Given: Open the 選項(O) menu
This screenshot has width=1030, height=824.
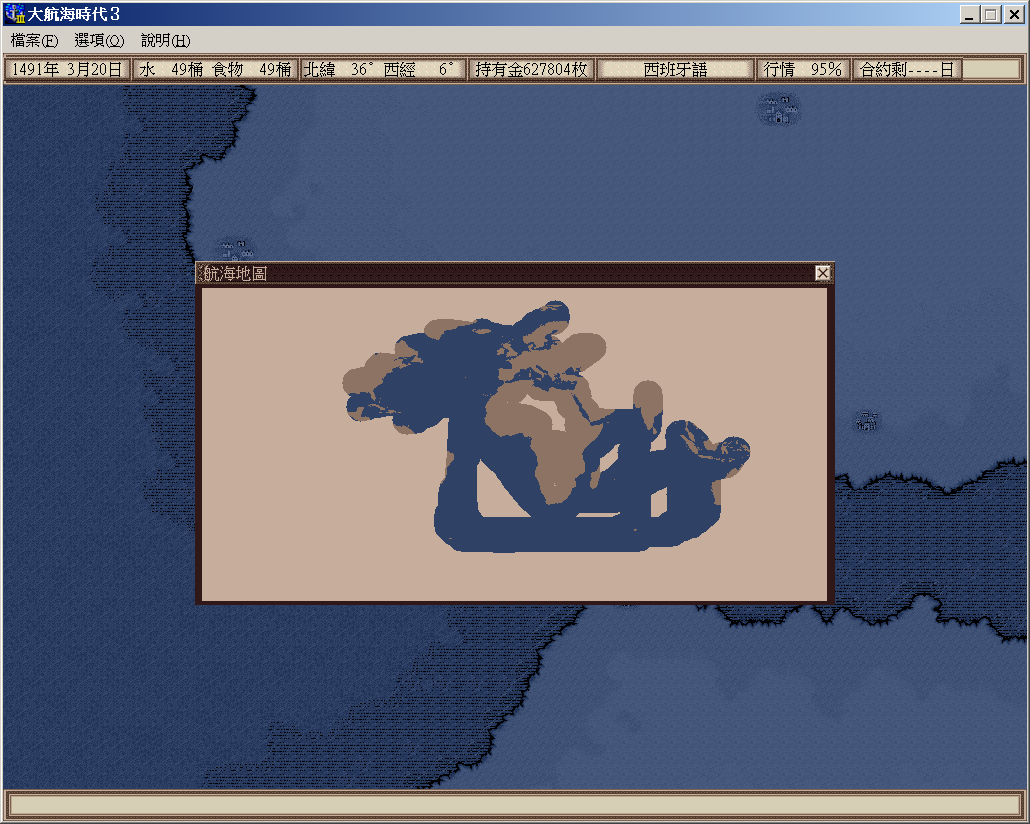Looking at the screenshot, I should click(99, 41).
